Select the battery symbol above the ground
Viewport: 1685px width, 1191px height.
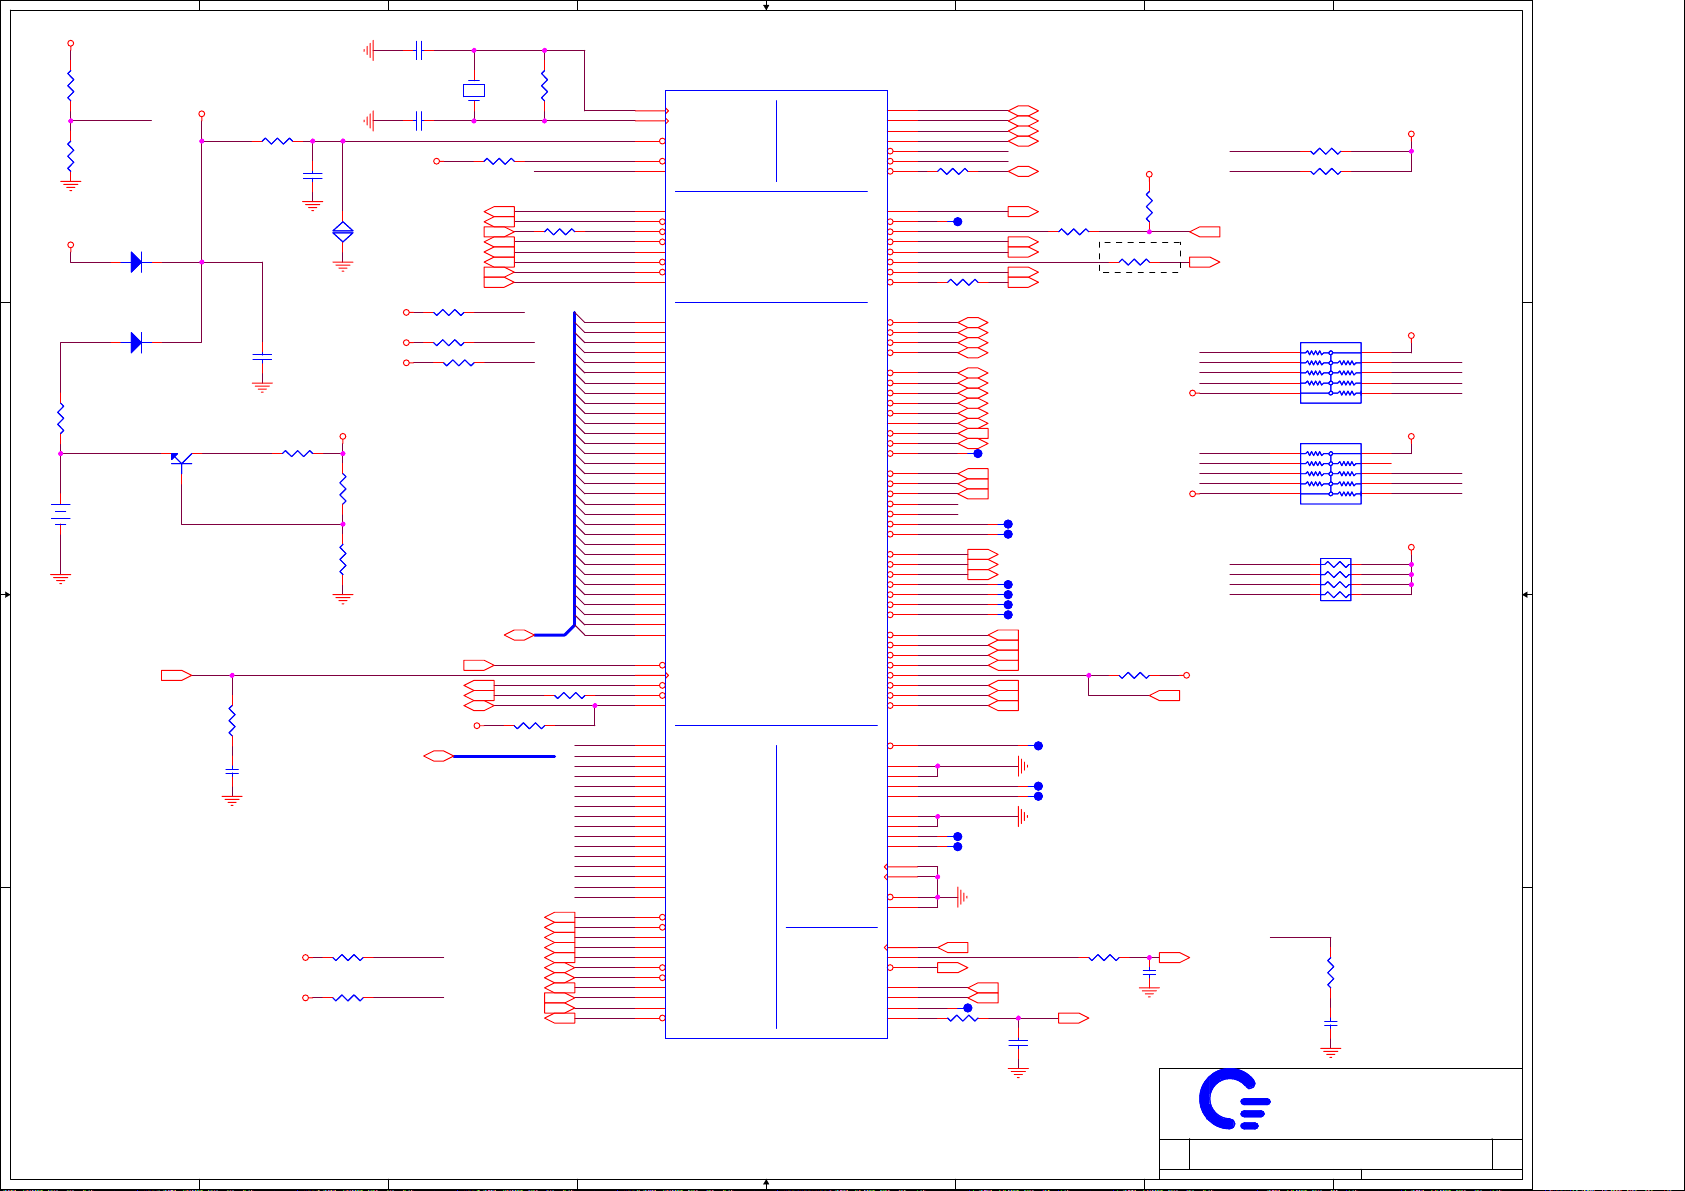[61, 514]
